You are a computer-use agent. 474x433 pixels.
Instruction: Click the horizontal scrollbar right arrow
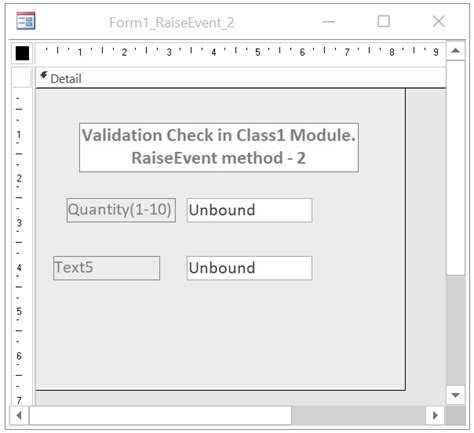pos(435,415)
